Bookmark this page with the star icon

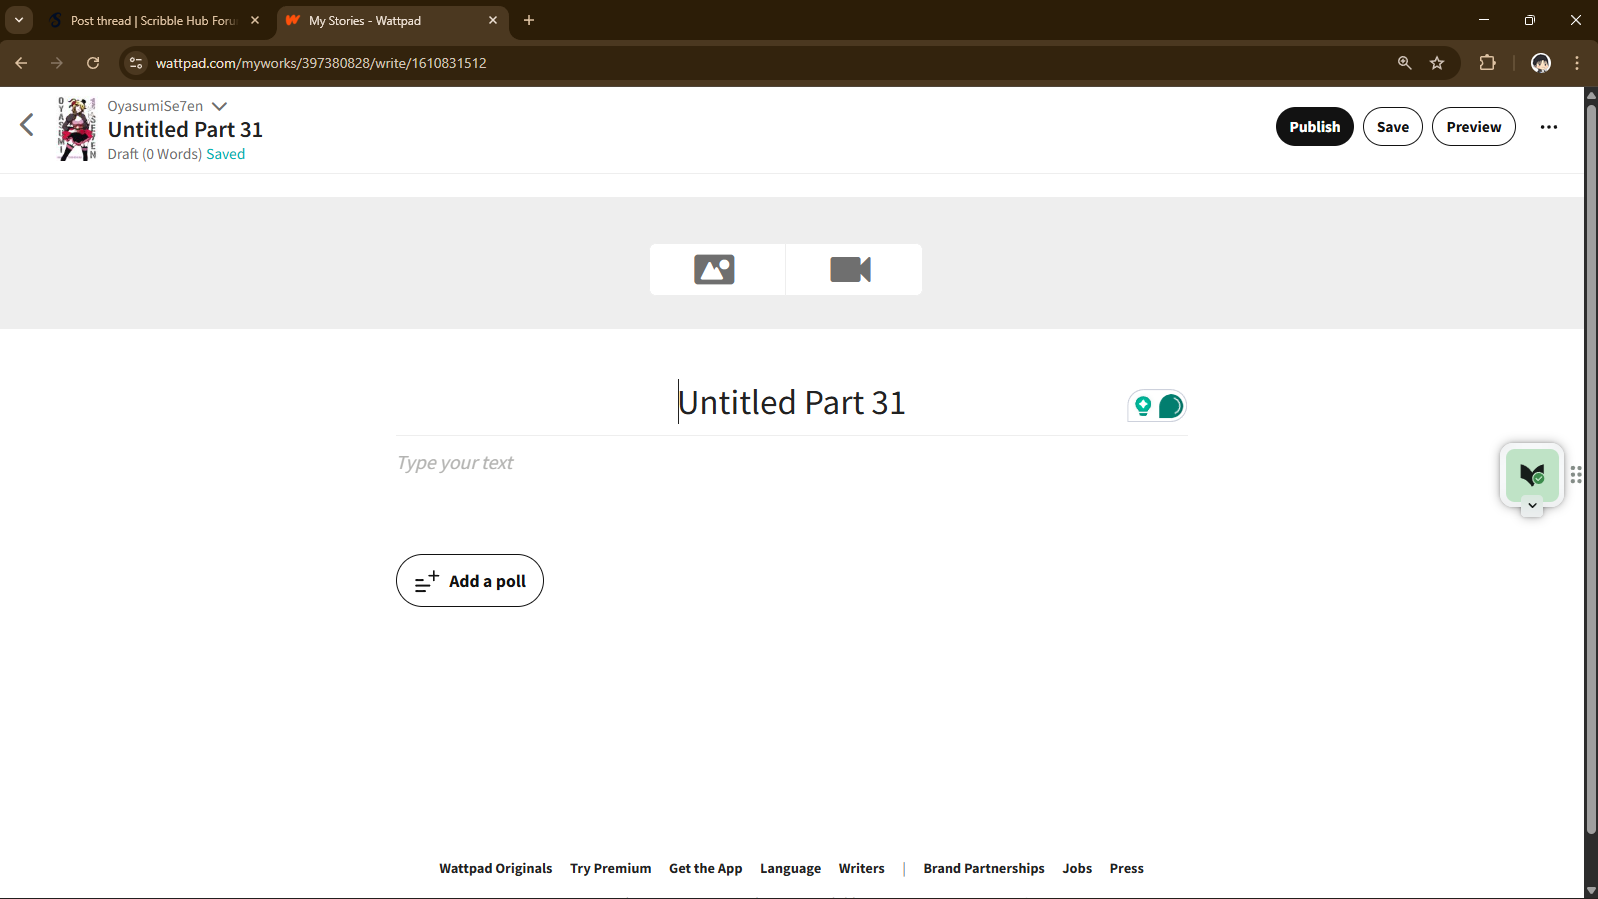[1437, 63]
